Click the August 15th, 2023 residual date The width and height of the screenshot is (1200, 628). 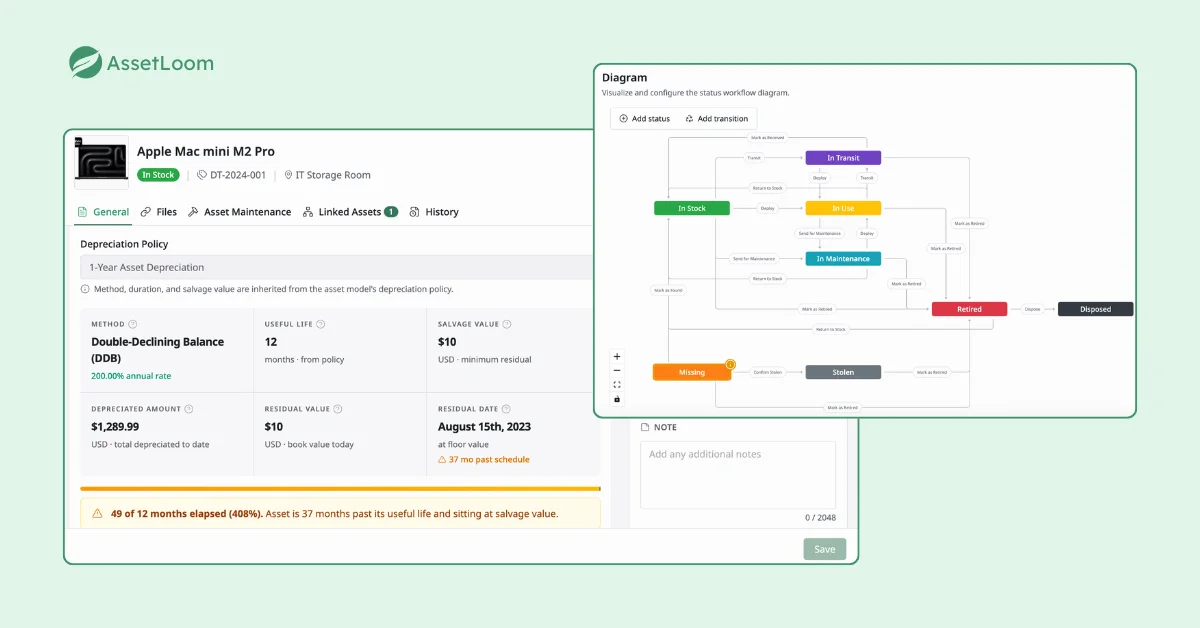coord(484,427)
